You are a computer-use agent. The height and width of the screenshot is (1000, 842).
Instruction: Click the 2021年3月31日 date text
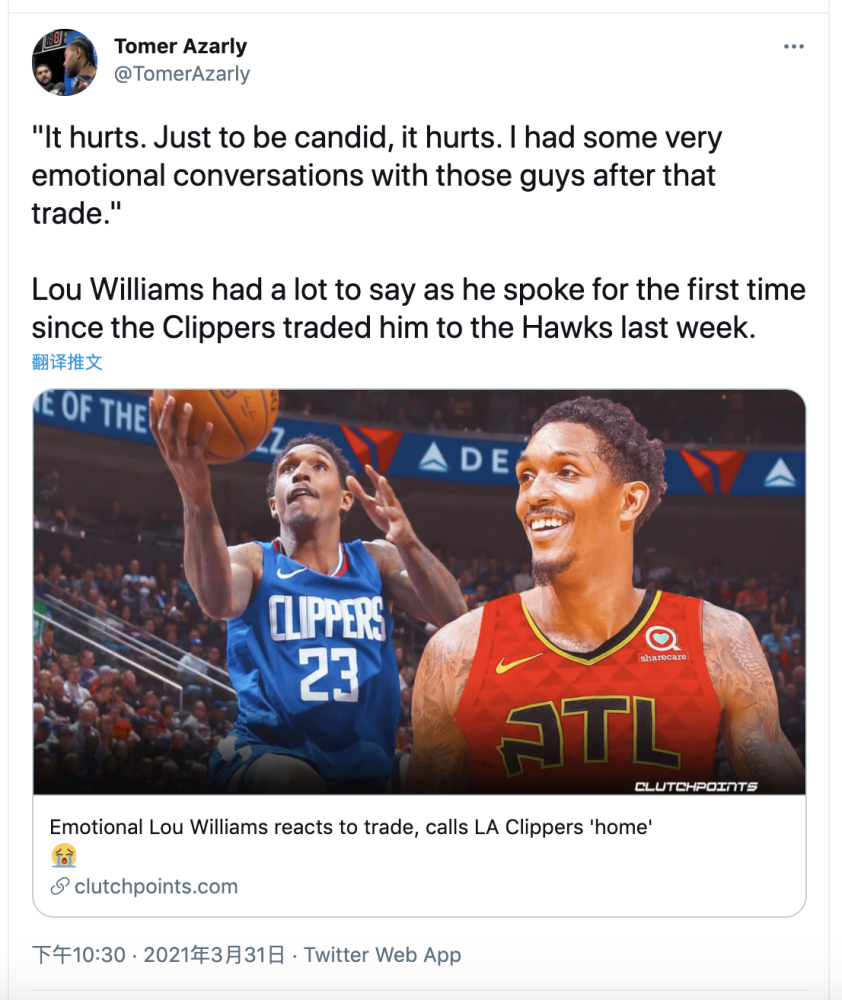[214, 955]
